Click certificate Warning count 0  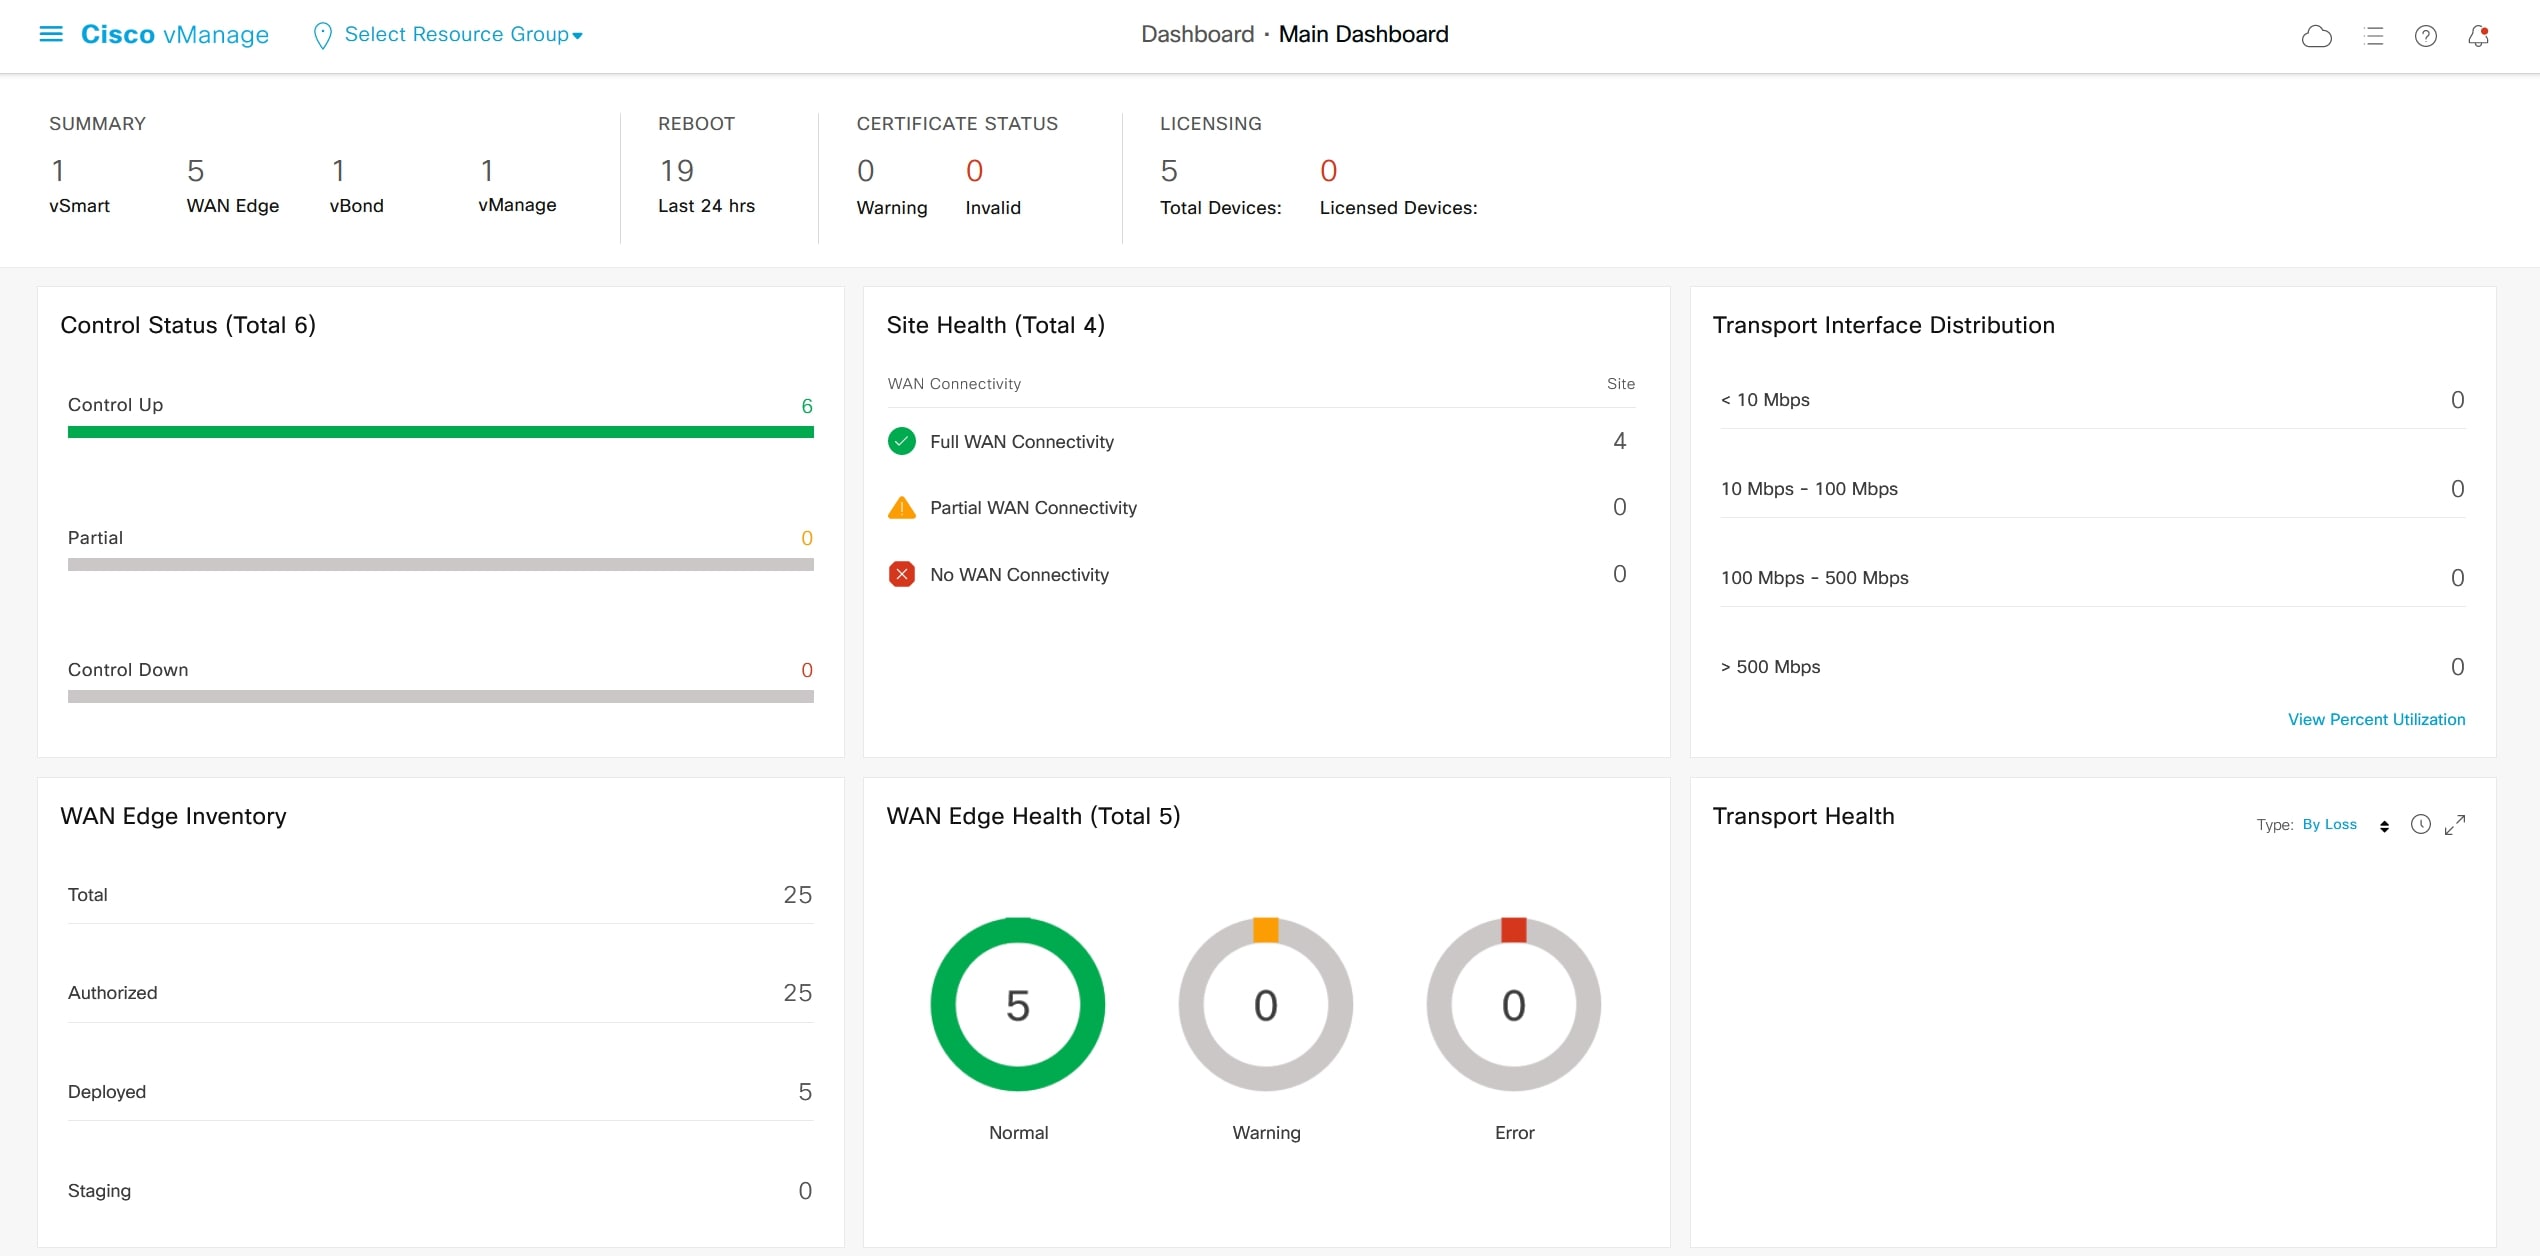866,171
